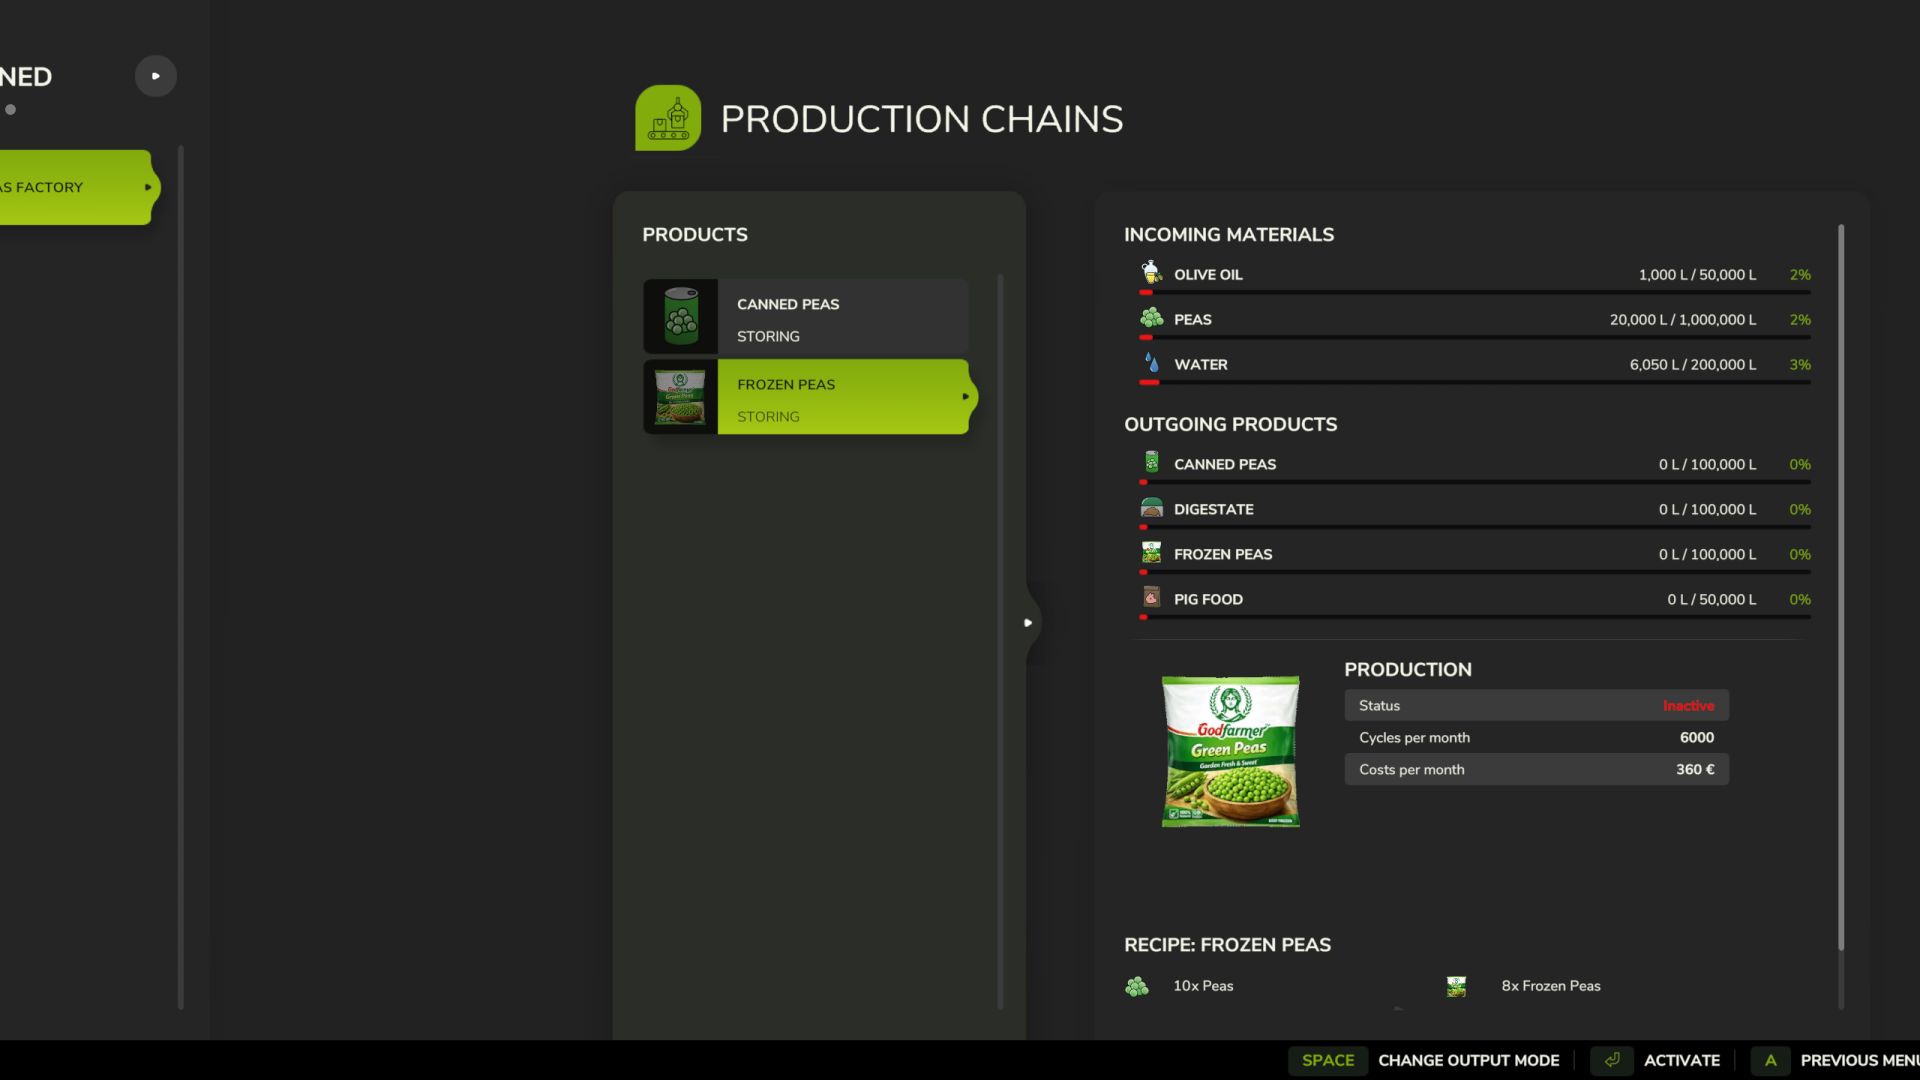Expand the arrow on Frozen Peas row
1920x1080 pixels.
tap(965, 397)
